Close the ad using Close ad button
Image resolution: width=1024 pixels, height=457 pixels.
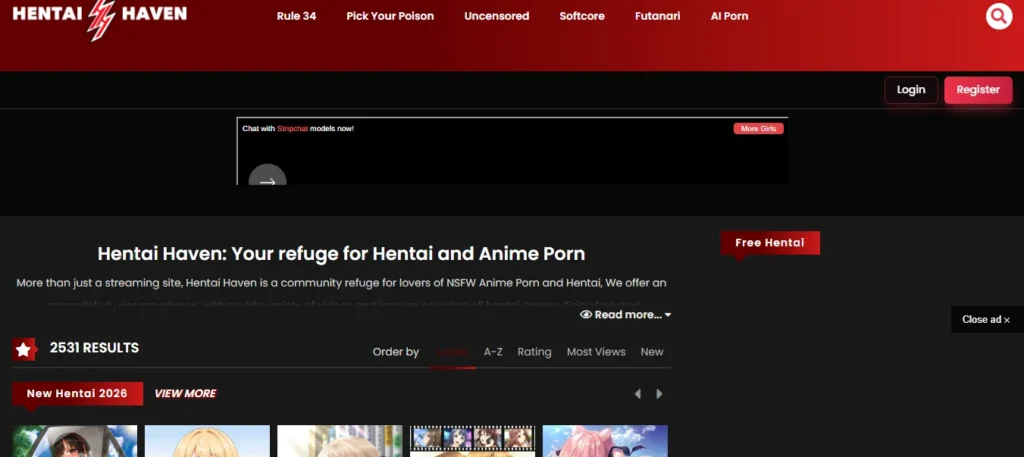coord(986,320)
